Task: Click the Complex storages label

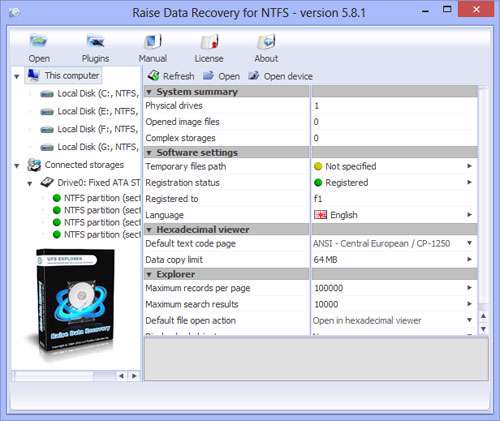Action: click(x=180, y=138)
